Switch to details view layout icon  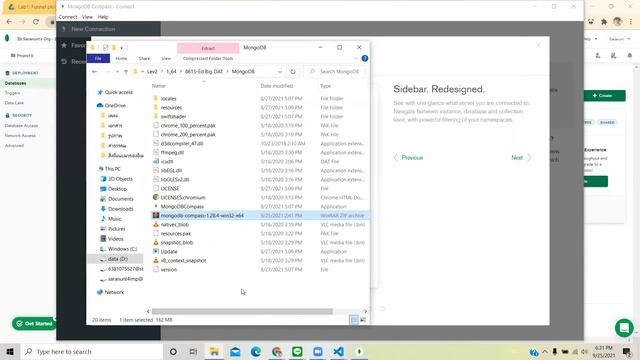[353, 320]
